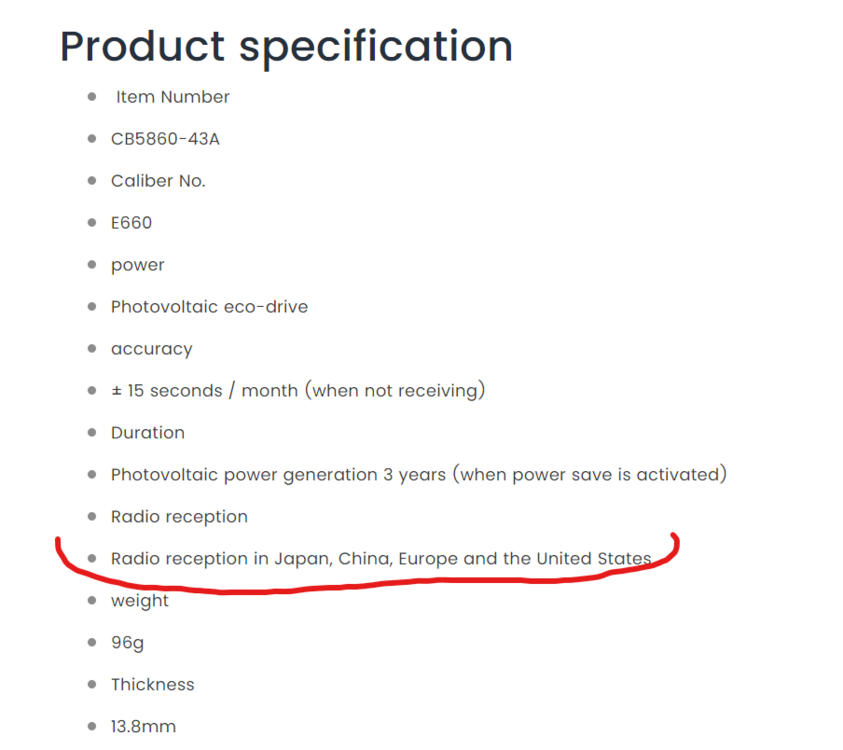843x750 pixels.
Task: Click the circled "Radio reception in Japan, China" line
Action: 381,559
